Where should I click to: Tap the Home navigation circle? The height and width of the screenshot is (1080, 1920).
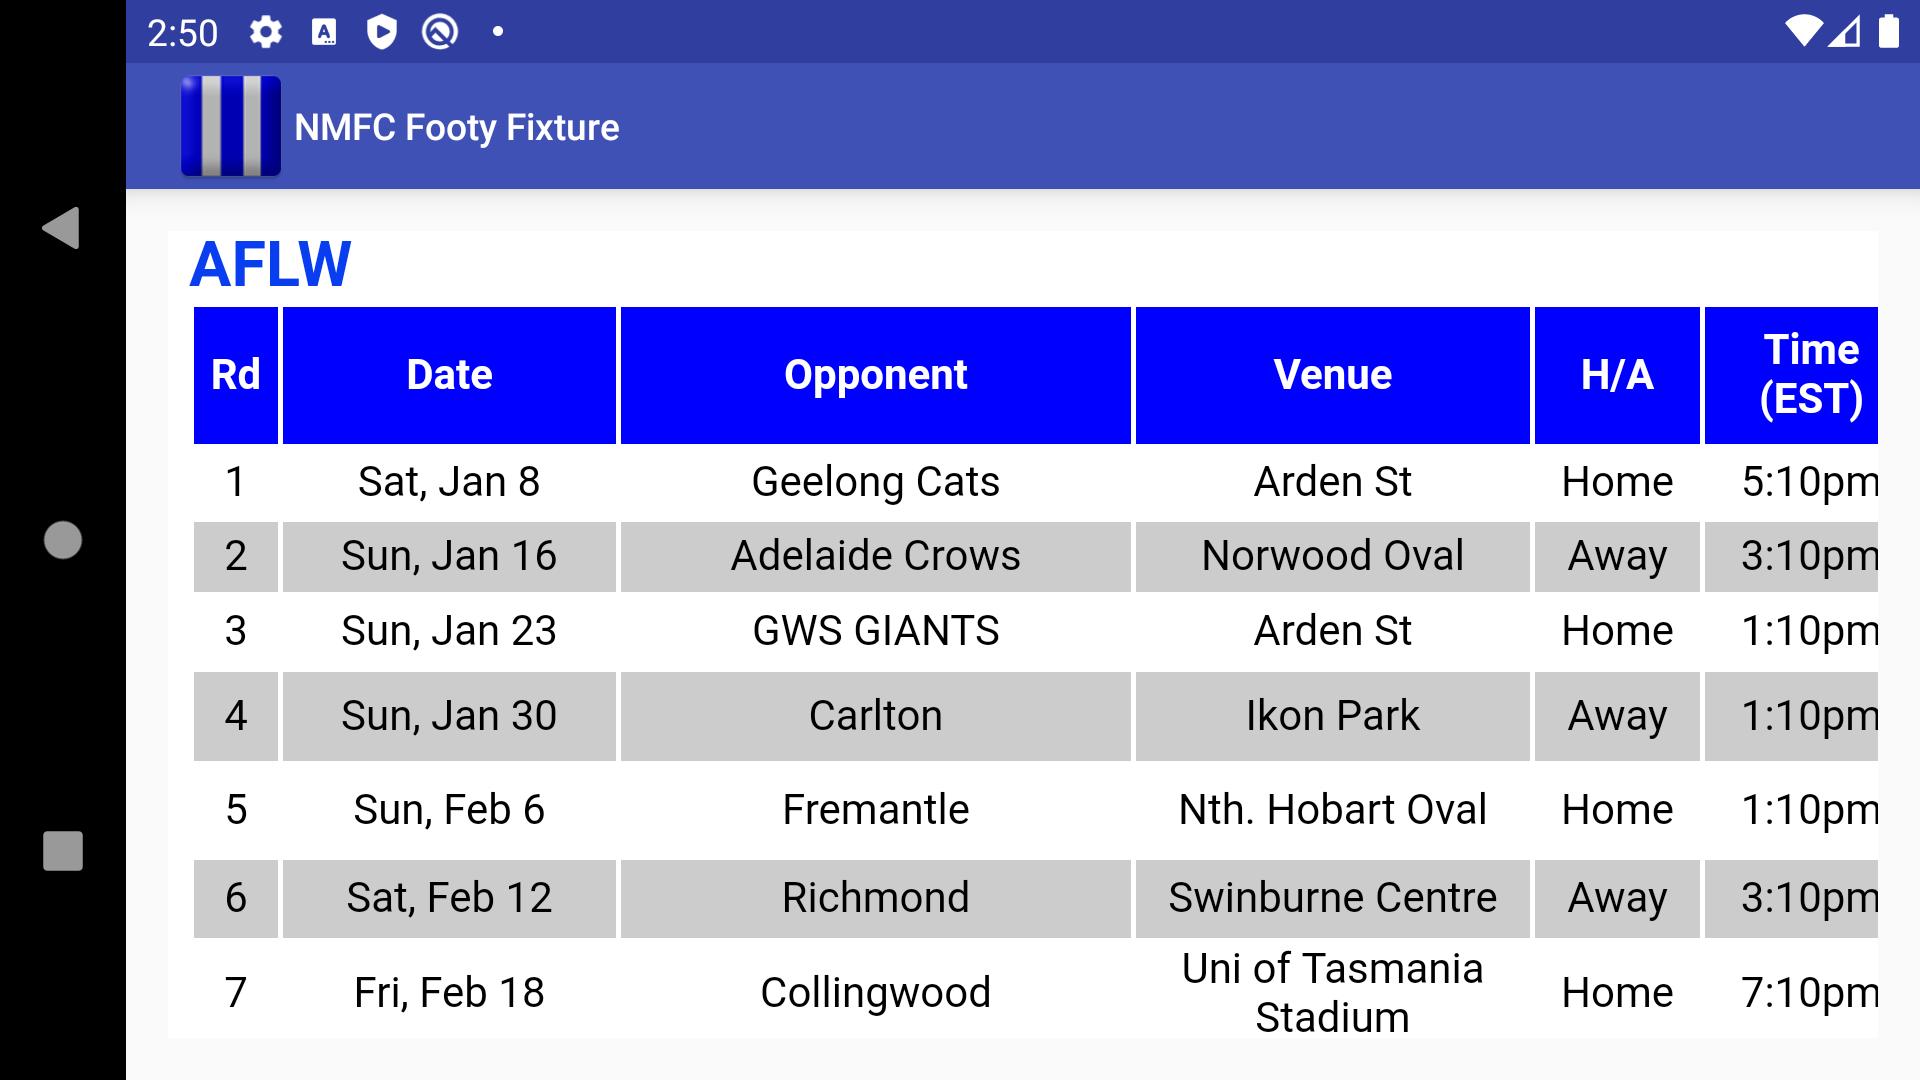(62, 540)
